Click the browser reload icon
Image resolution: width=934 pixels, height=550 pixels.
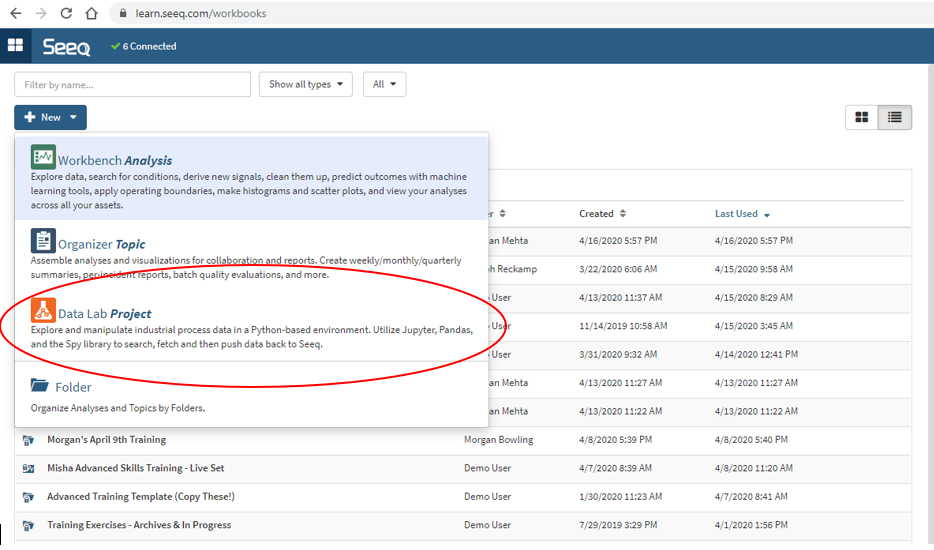66,14
